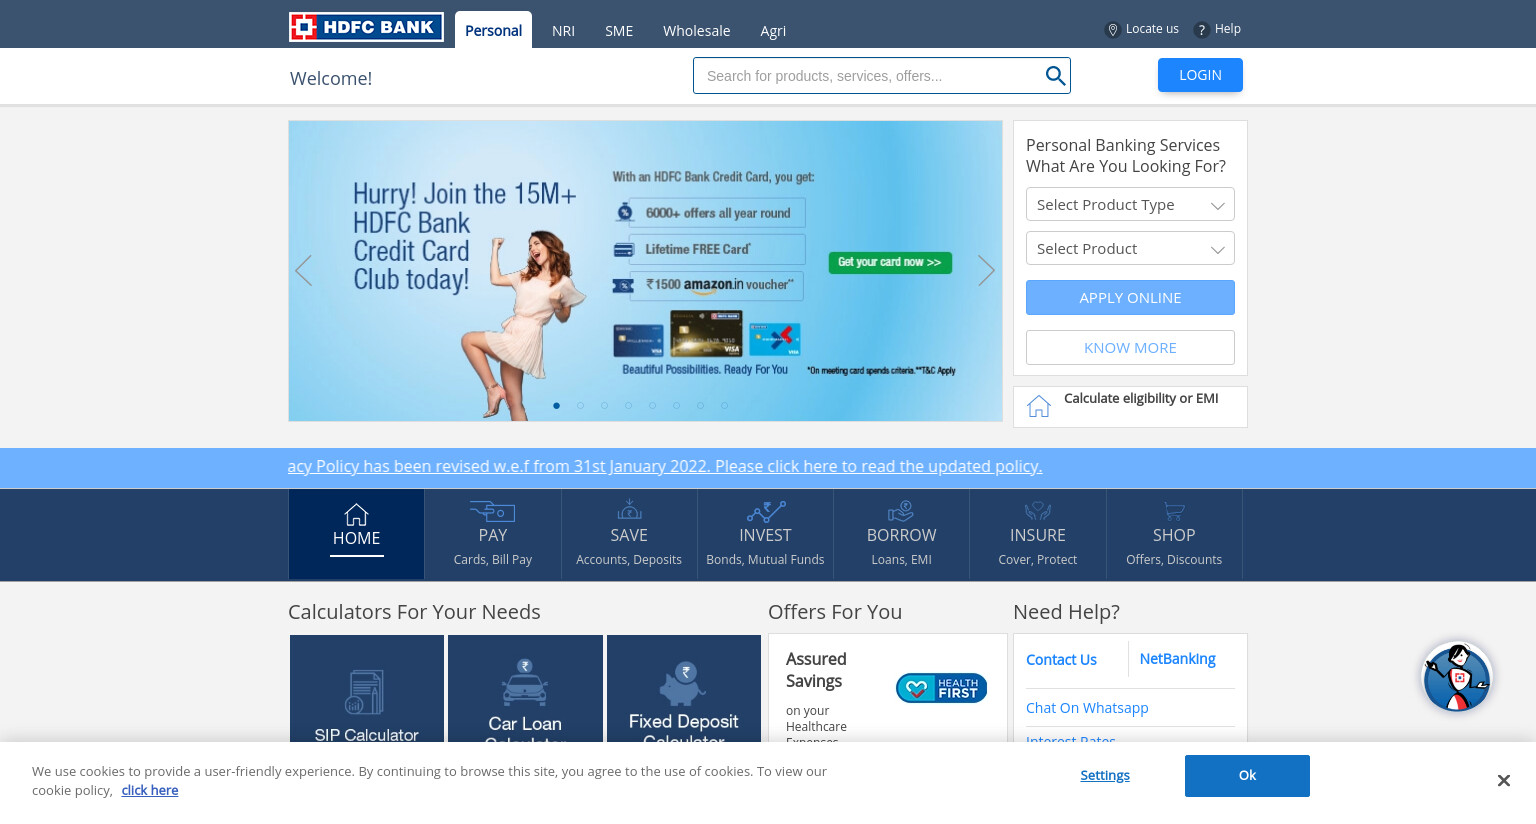Click the SHOP cart icon
Viewport: 1536px width, 824px height.
tap(1174, 511)
